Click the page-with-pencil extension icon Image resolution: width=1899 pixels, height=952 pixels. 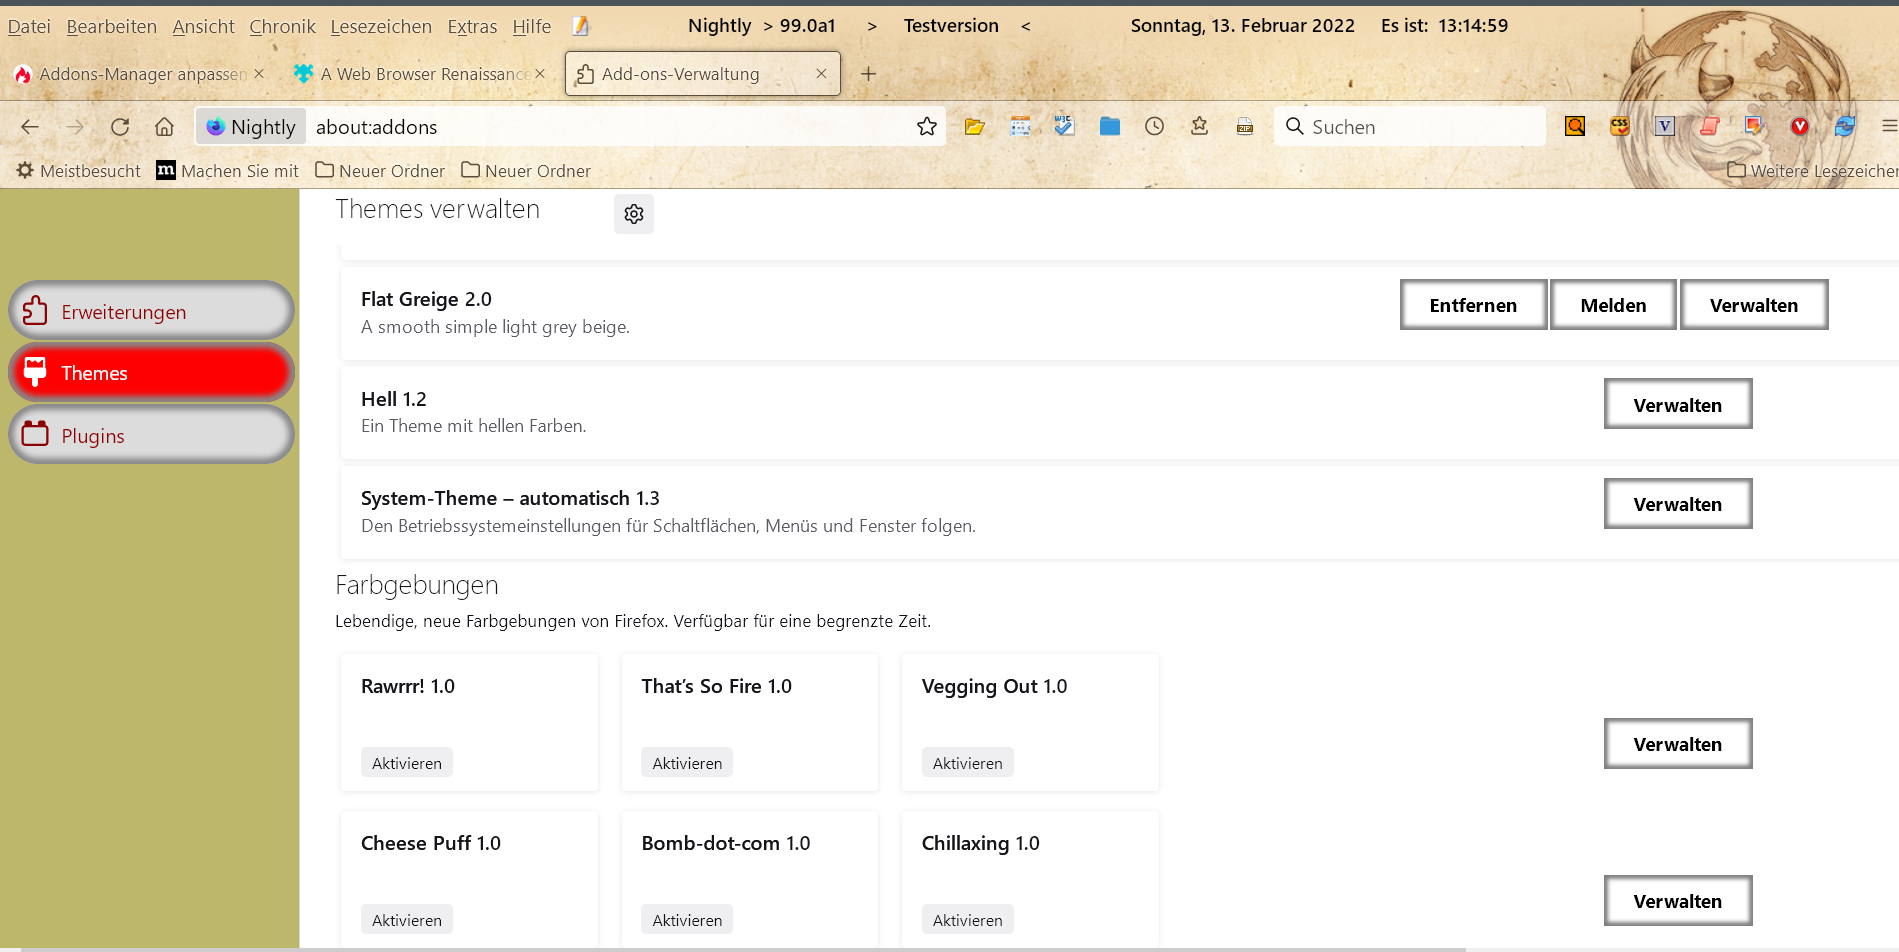coord(1754,126)
